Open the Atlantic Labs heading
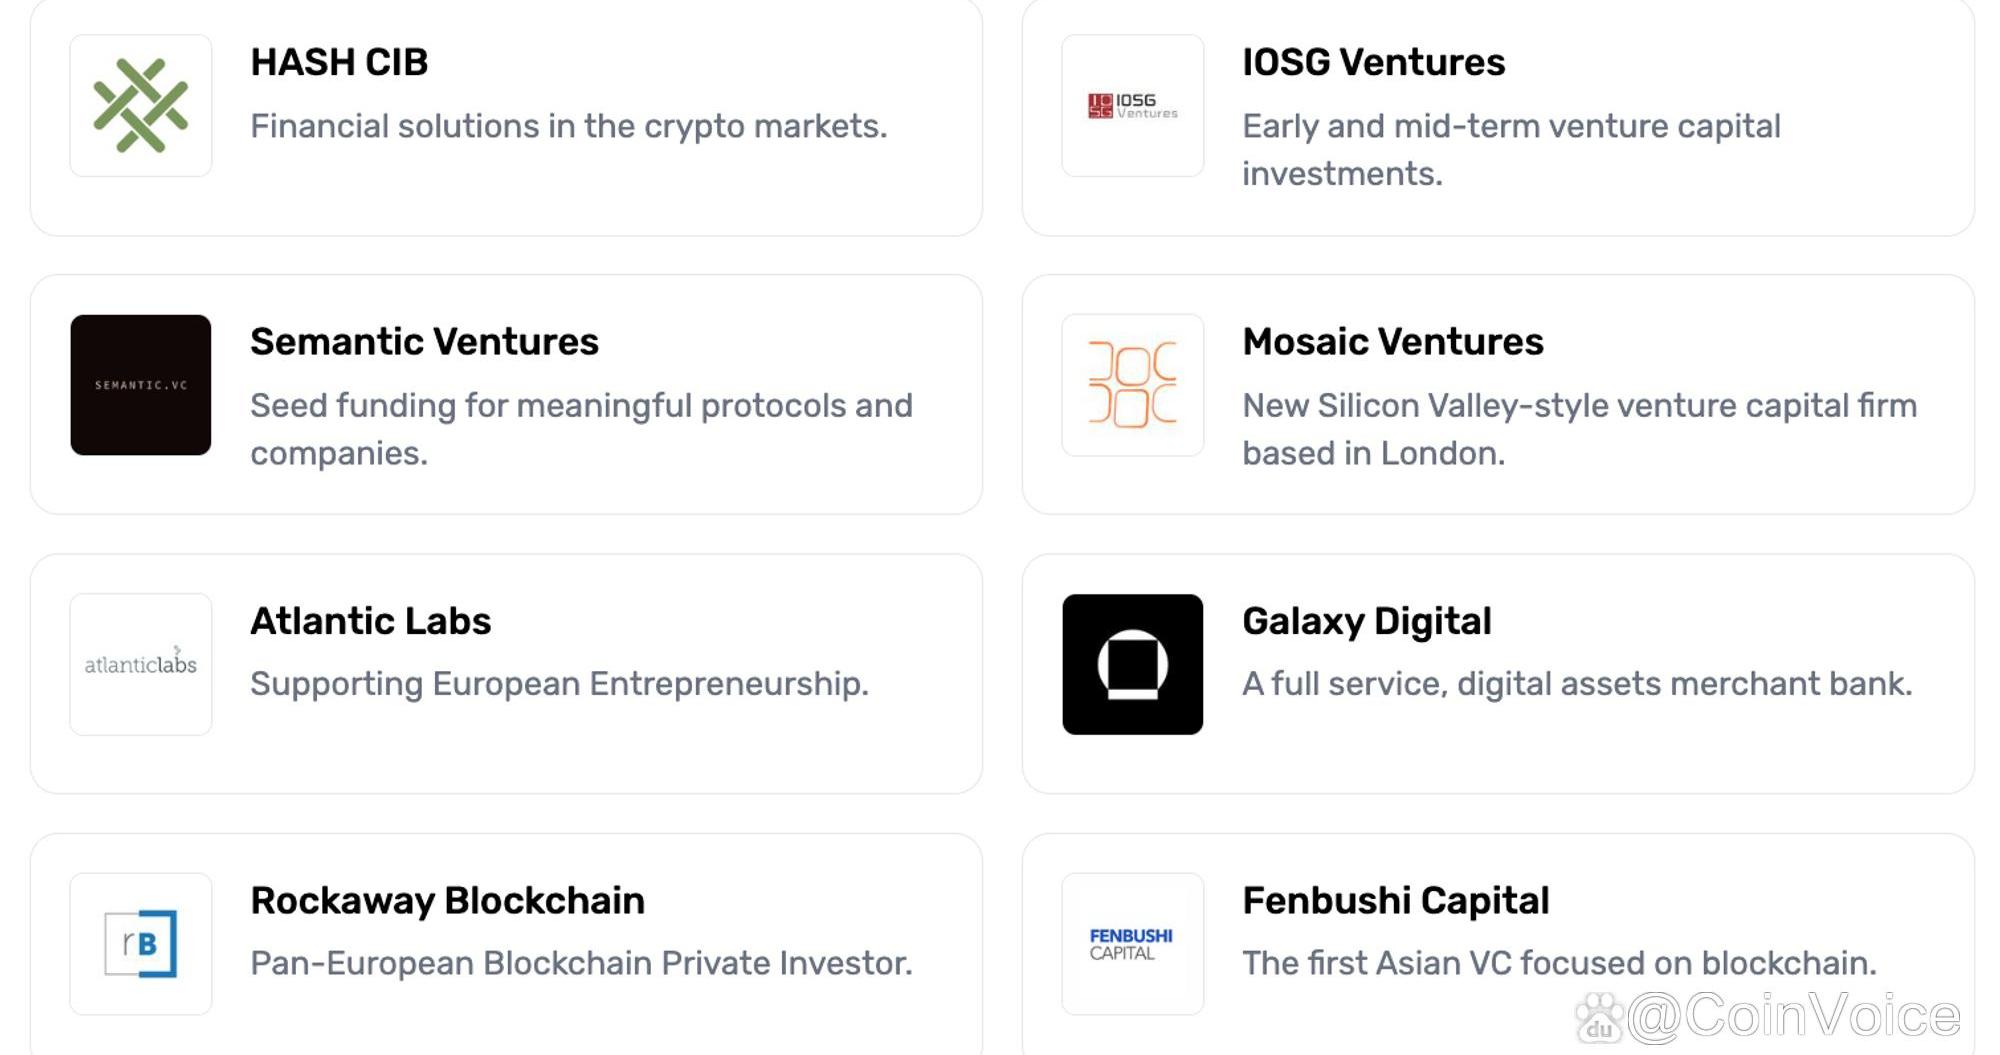 [x=370, y=621]
